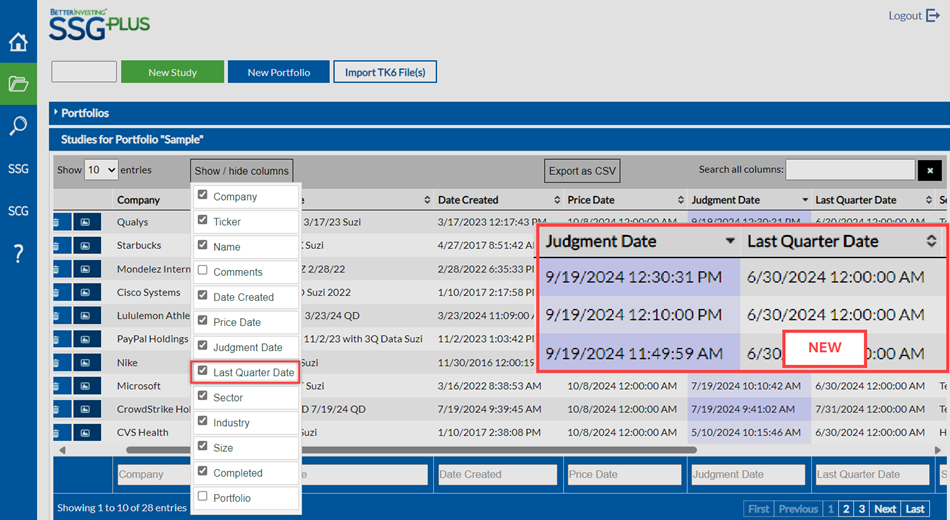Sort by the Company column header

pyautogui.click(x=138, y=200)
